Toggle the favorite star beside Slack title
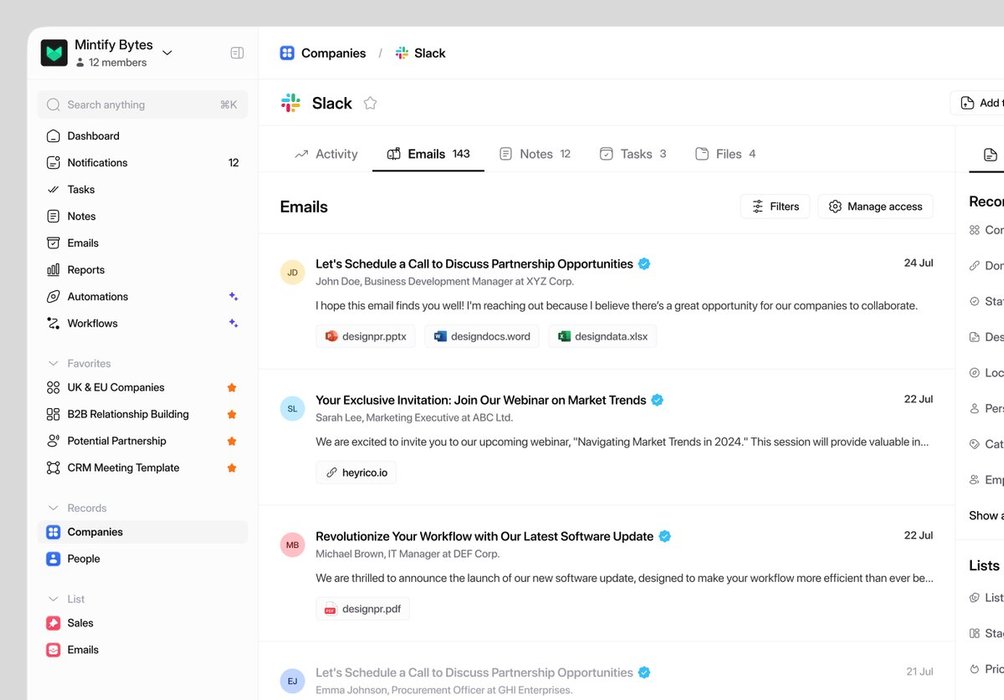 (x=370, y=103)
